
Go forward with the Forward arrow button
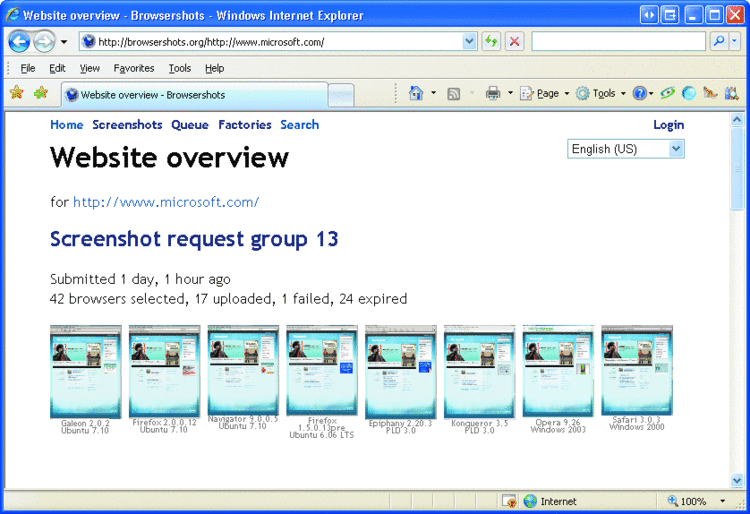pyautogui.click(x=44, y=42)
